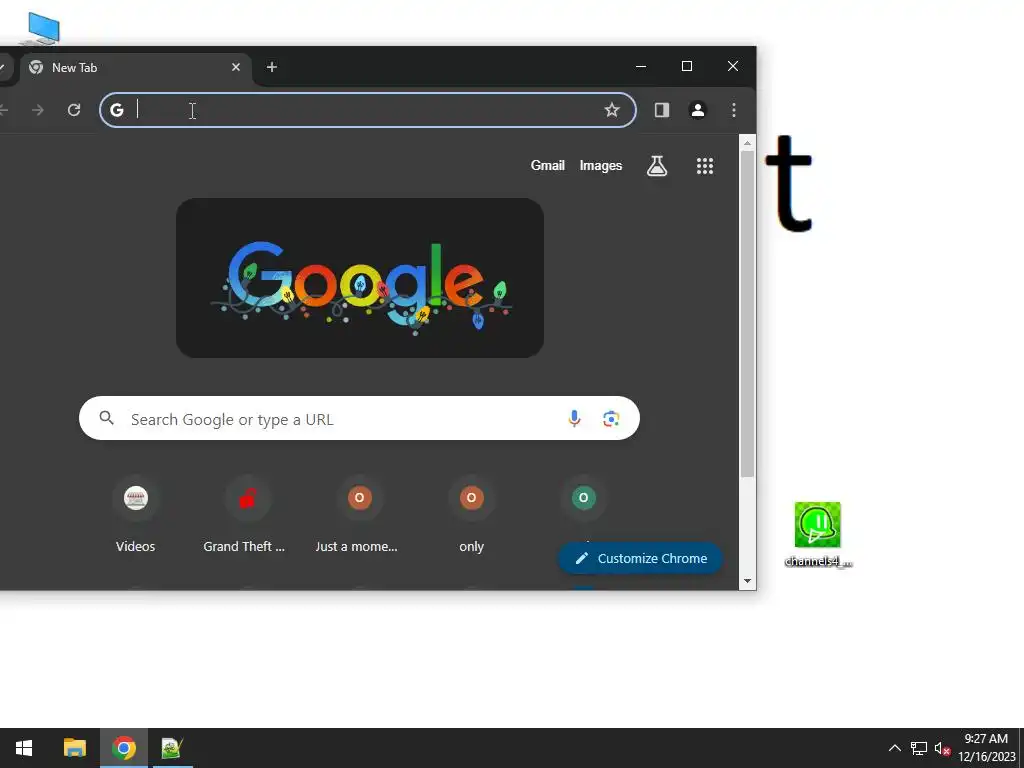
Task: Focus the Chrome address bar
Action: tap(366, 110)
